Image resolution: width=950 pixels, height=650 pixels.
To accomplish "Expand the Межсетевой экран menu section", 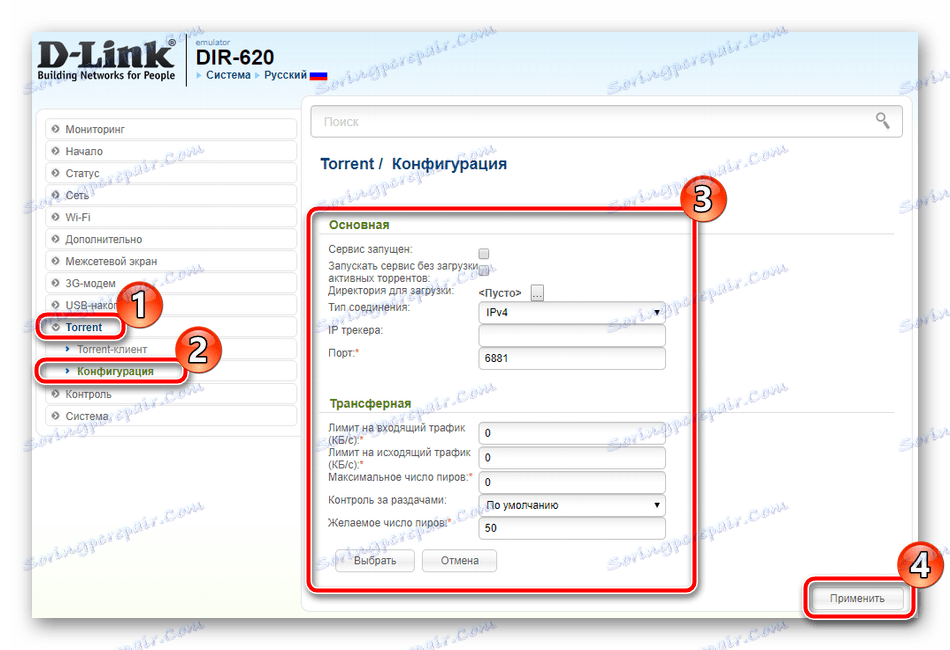I will click(171, 261).
